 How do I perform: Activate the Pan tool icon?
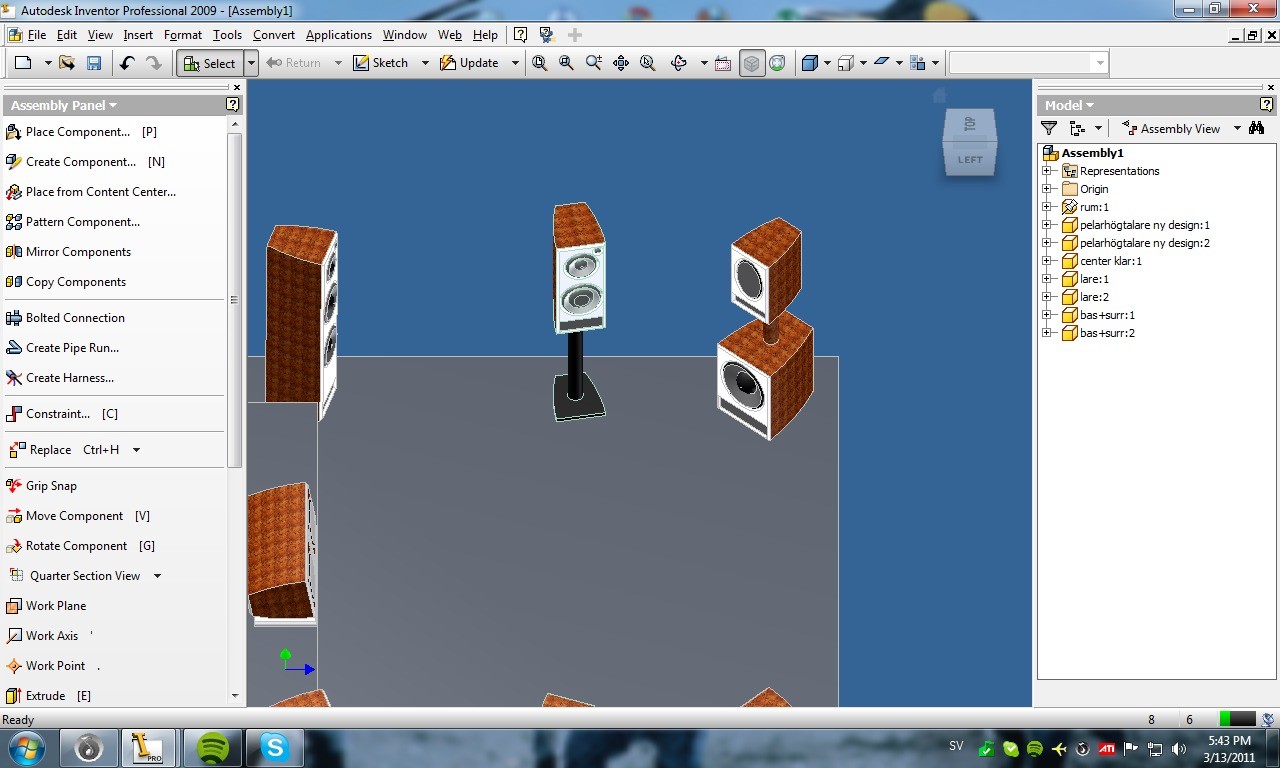pos(620,63)
